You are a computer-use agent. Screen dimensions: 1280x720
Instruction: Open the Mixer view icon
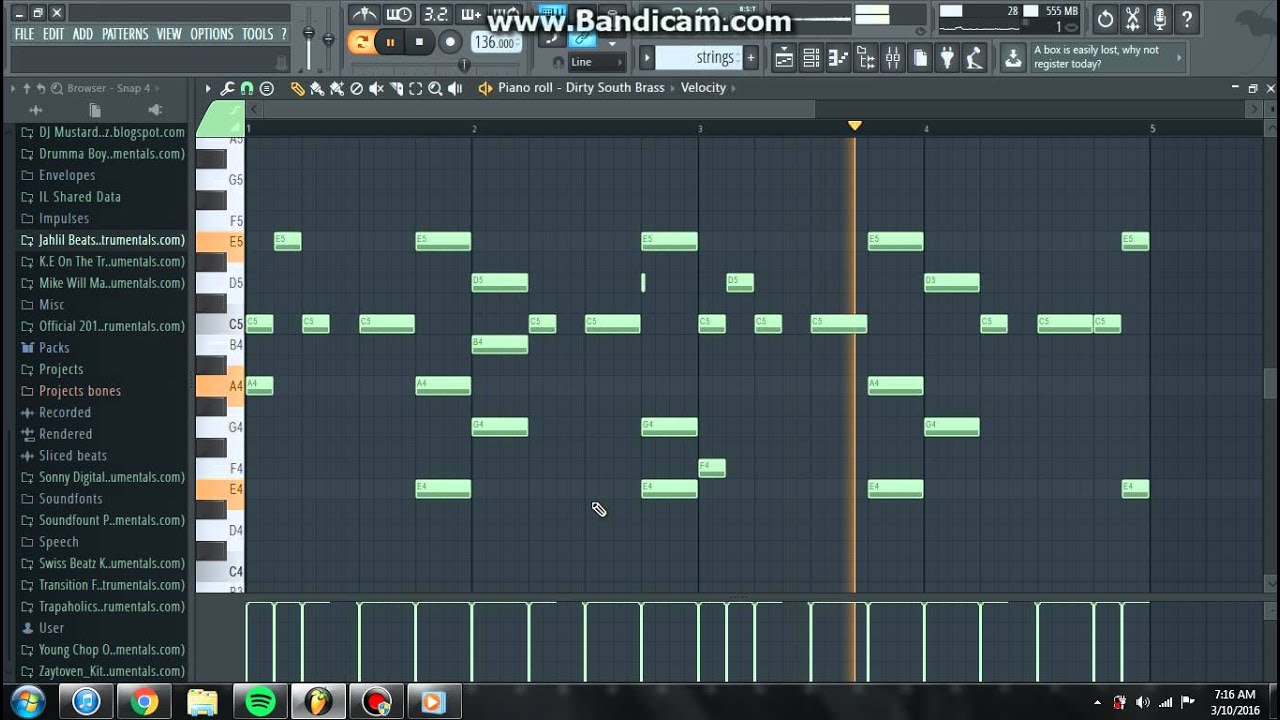coord(892,57)
